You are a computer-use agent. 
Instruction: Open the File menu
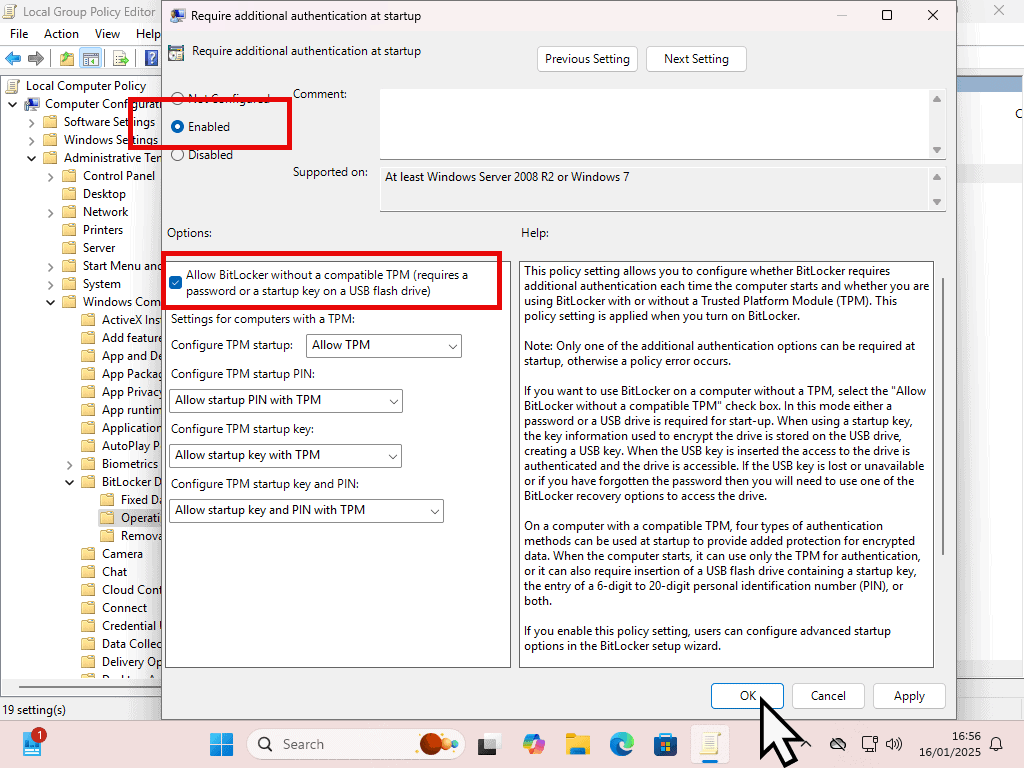(x=19, y=34)
